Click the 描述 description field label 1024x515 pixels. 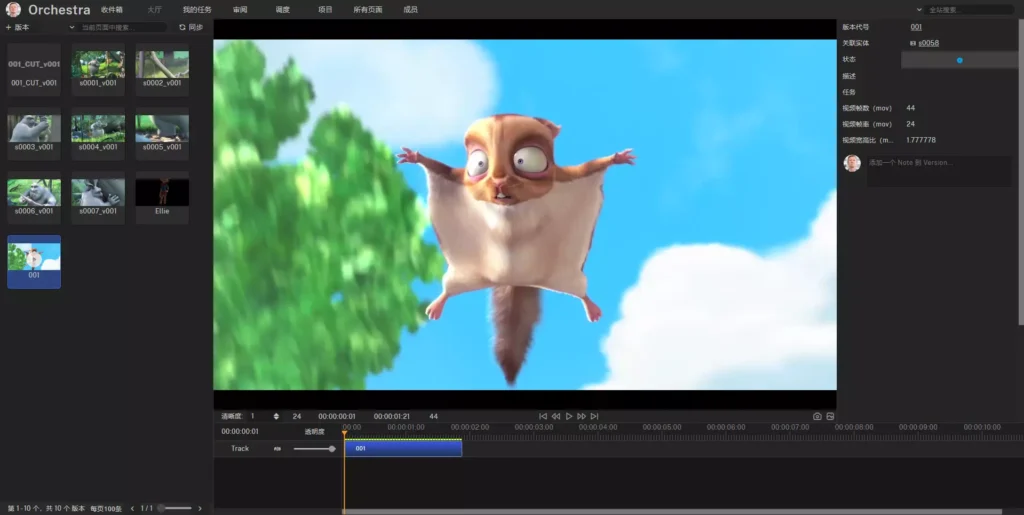pyautogui.click(x=849, y=76)
